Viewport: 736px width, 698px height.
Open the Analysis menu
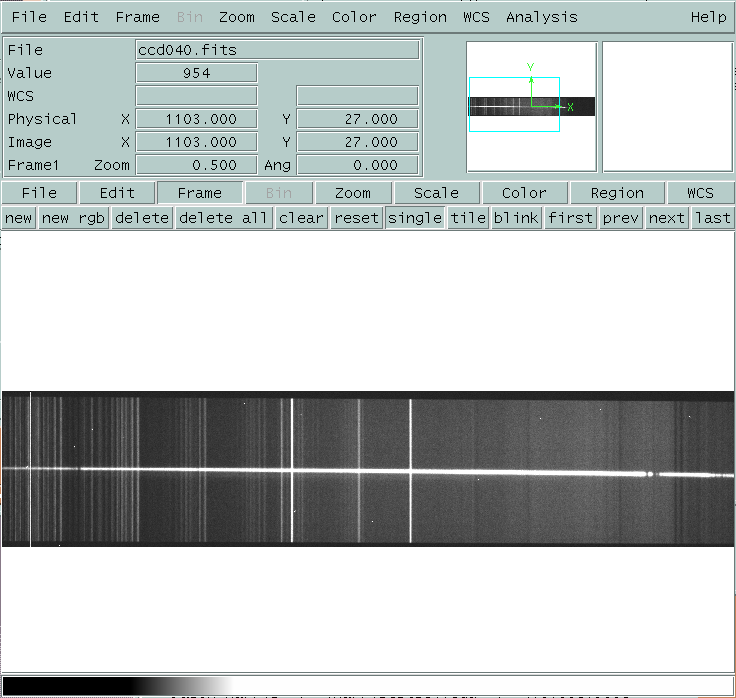click(x=541, y=17)
